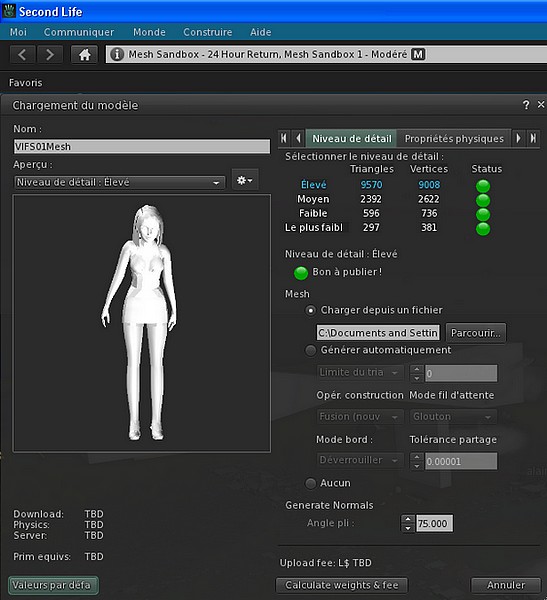Decrease the triangle limit value
The width and height of the screenshot is (547, 600).
click(416, 378)
